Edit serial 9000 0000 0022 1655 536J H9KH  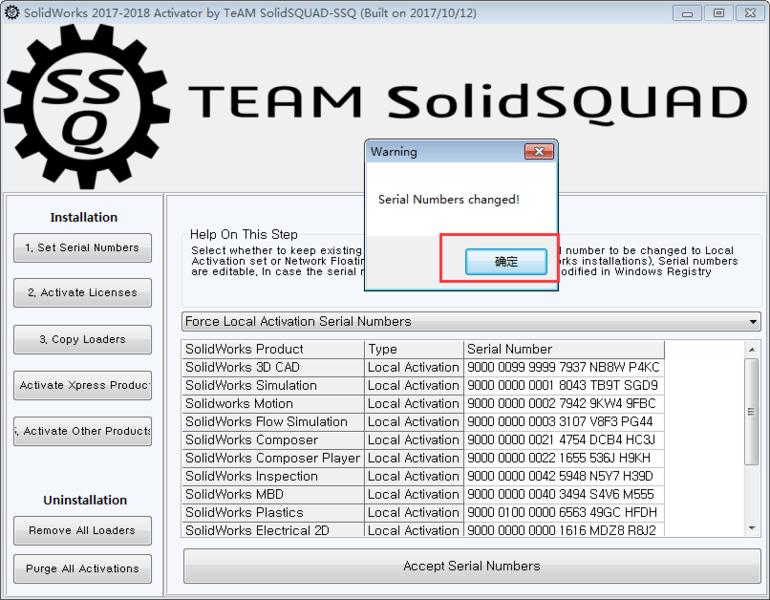564,458
